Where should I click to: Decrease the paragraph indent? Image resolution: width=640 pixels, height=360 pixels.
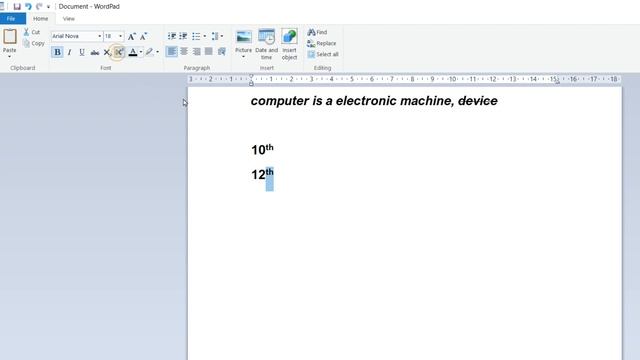pyautogui.click(x=172, y=36)
